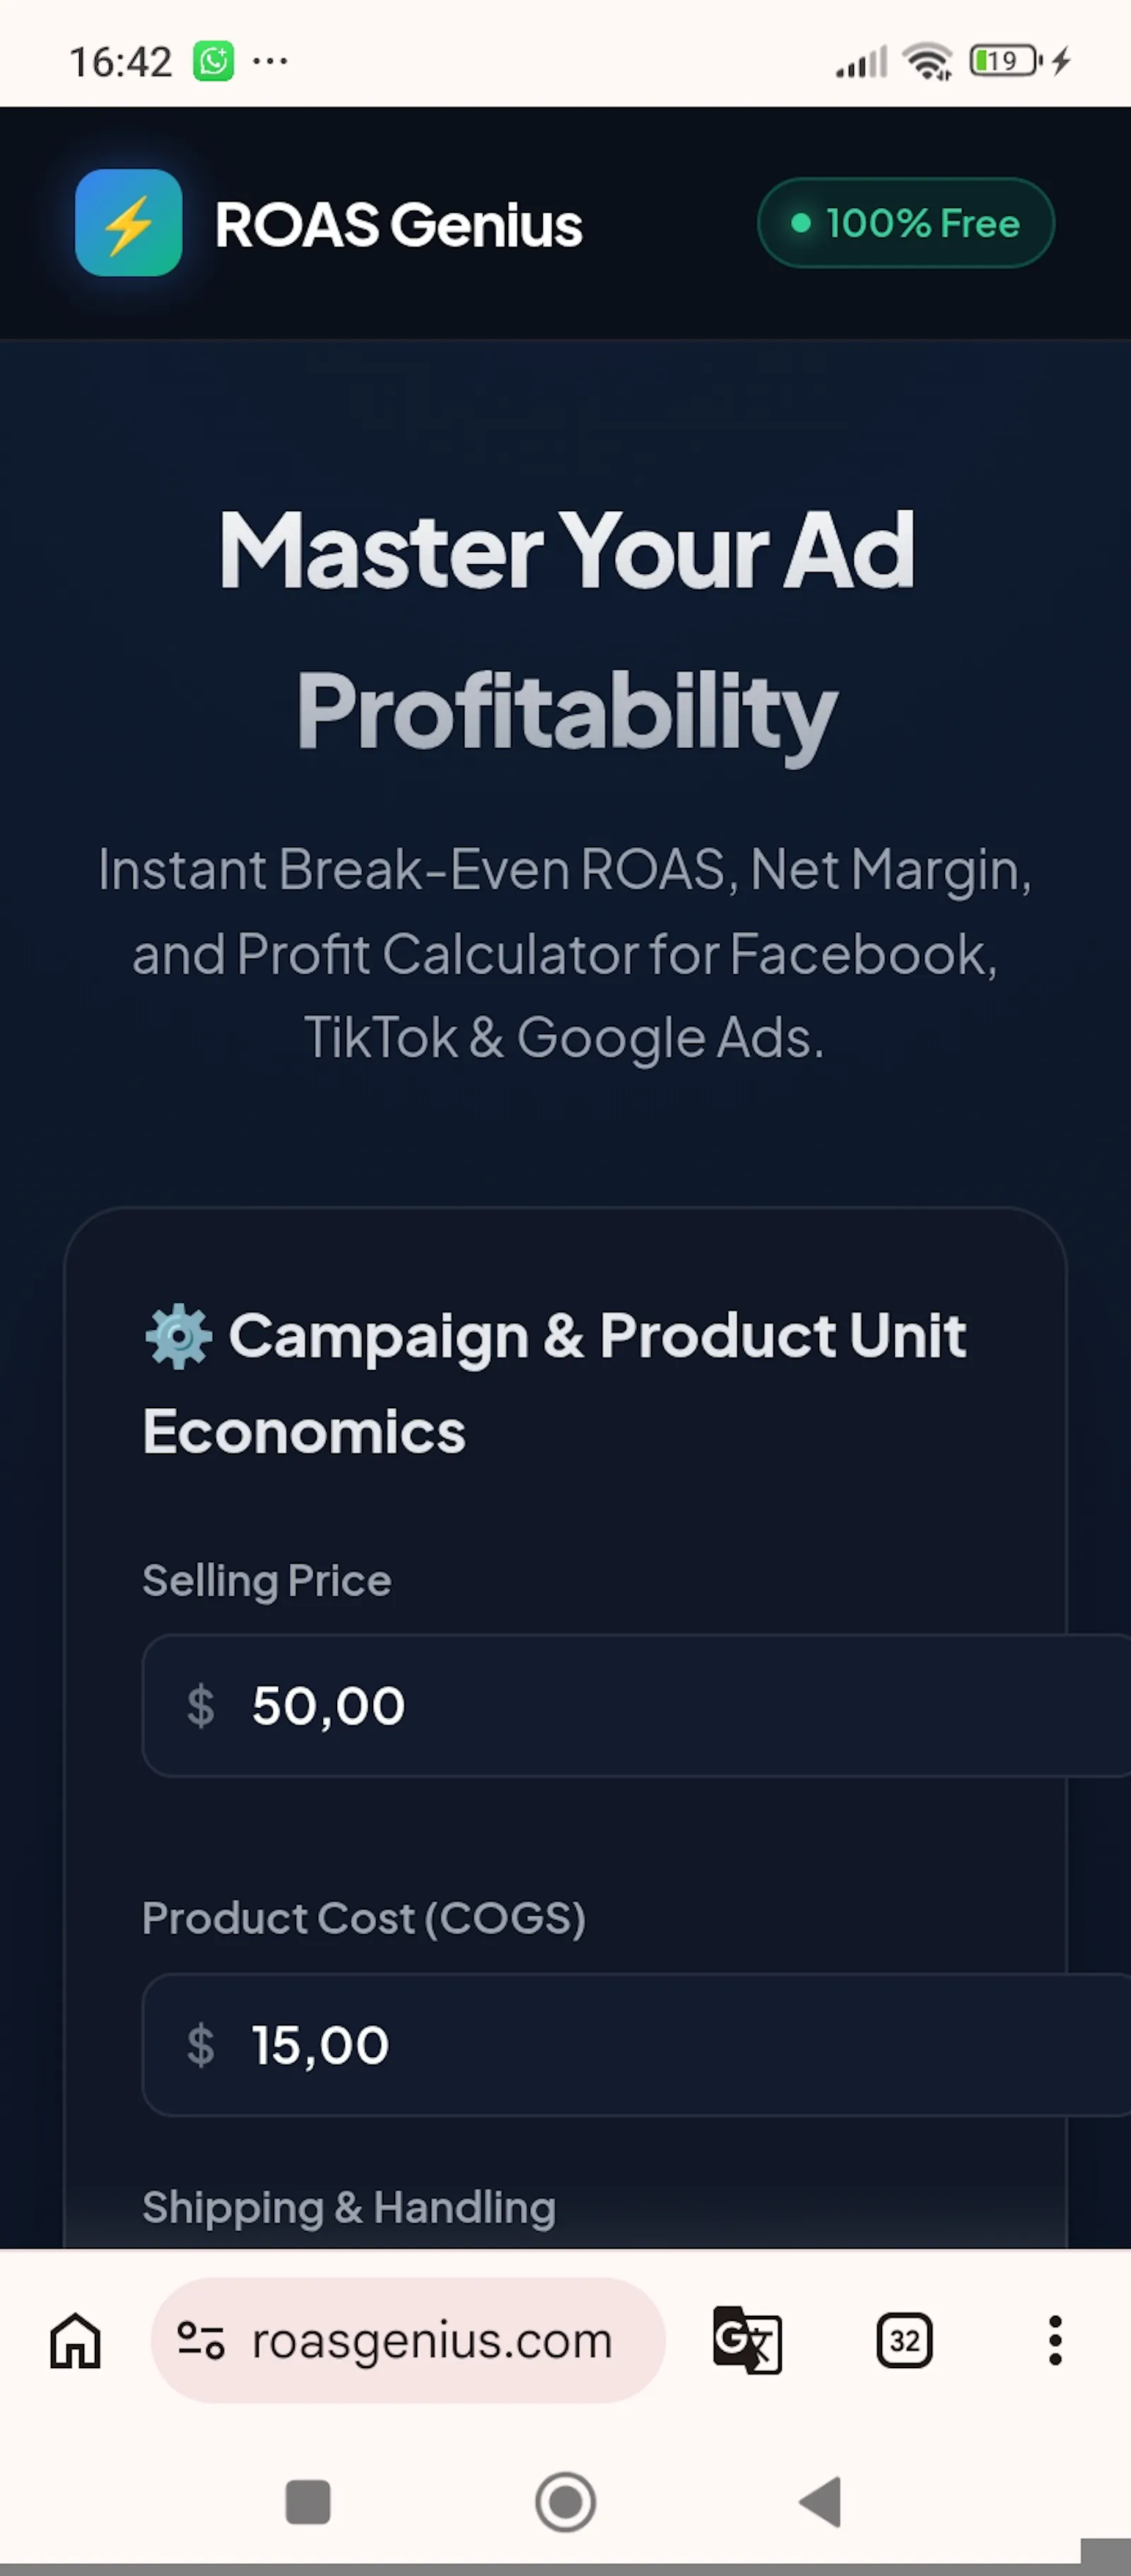Tap the Android recent apps square button
Image resolution: width=1131 pixels, height=2576 pixels.
[x=308, y=2502]
